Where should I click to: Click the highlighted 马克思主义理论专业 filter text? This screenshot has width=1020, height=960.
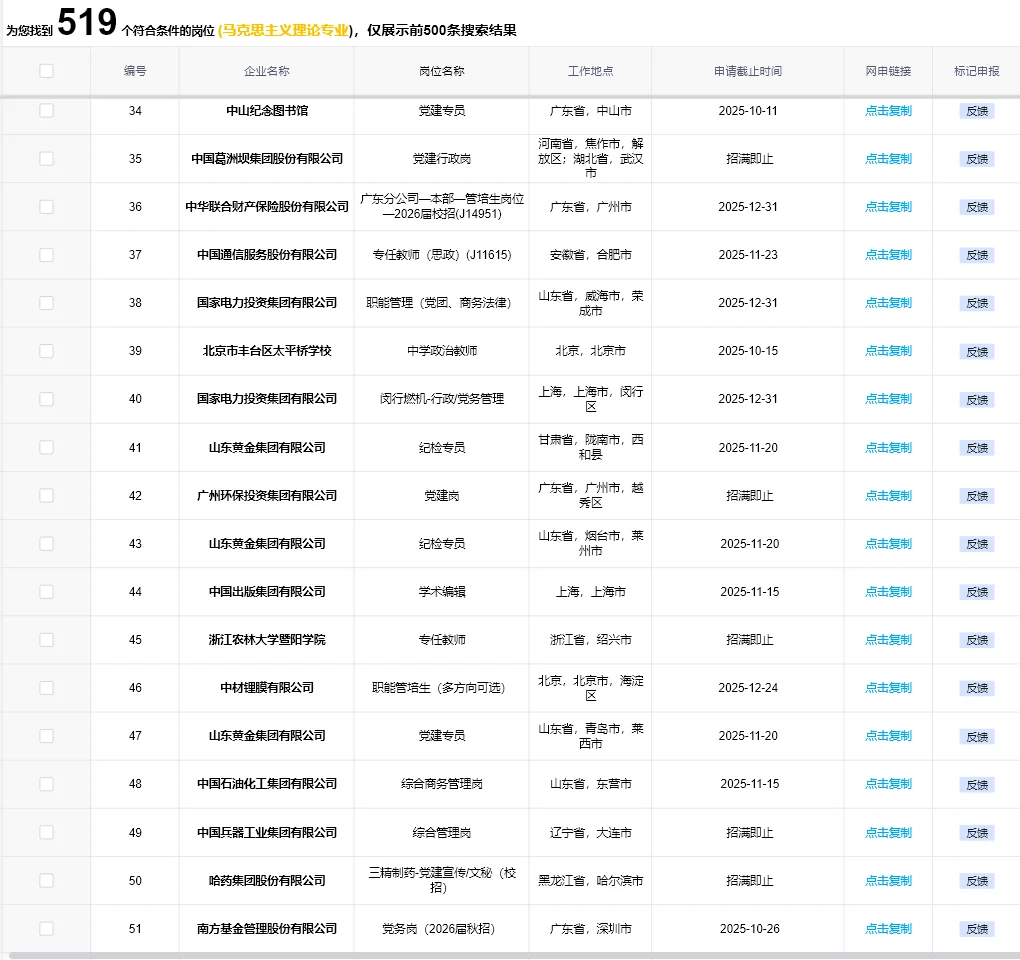pyautogui.click(x=286, y=31)
